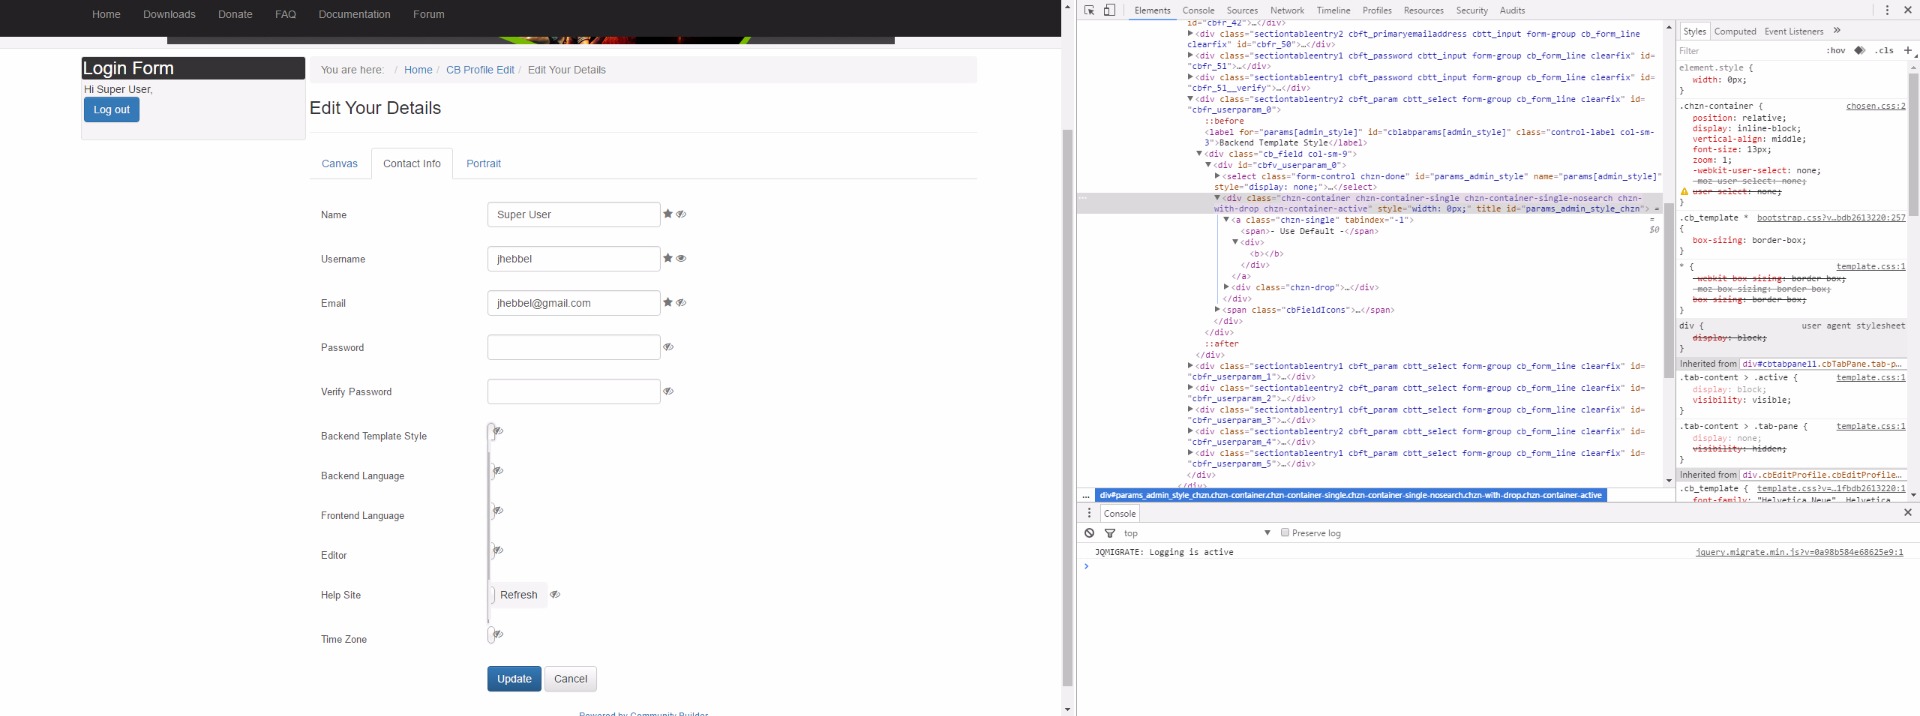Toggle the :hov element state button

pyautogui.click(x=1836, y=50)
